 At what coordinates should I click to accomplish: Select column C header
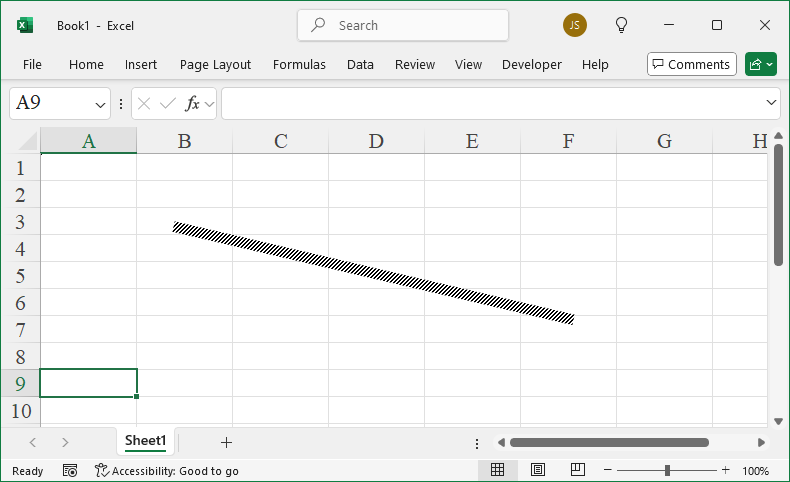point(281,141)
